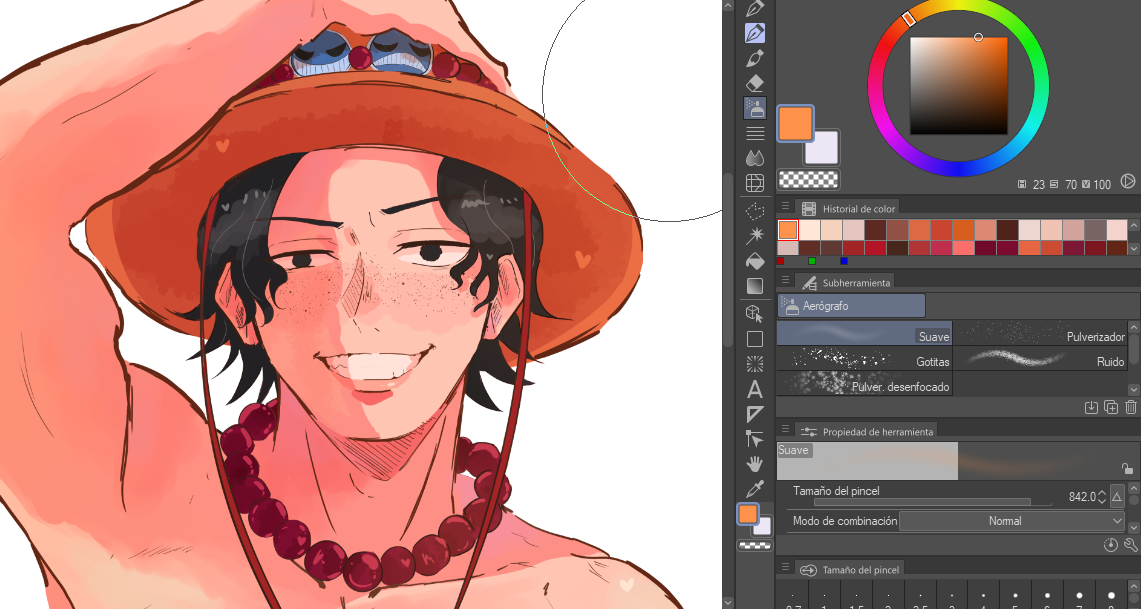
Task: Select the mesh grid tool icon
Action: coord(755,183)
